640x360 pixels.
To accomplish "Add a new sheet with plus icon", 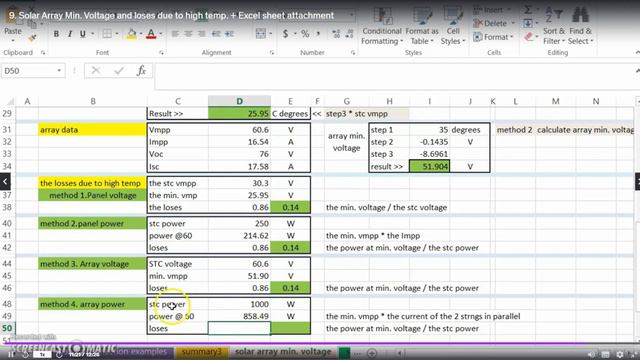I will pos(372,353).
